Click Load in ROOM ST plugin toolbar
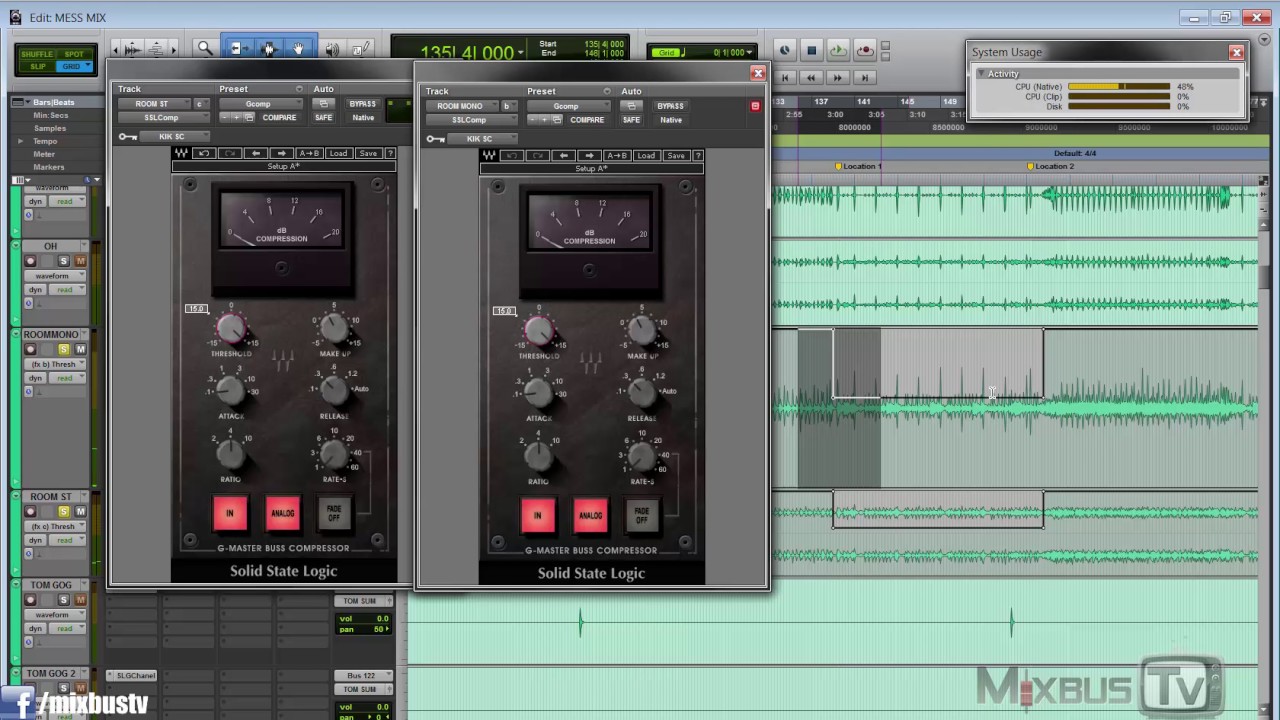1280x720 pixels. click(x=338, y=153)
